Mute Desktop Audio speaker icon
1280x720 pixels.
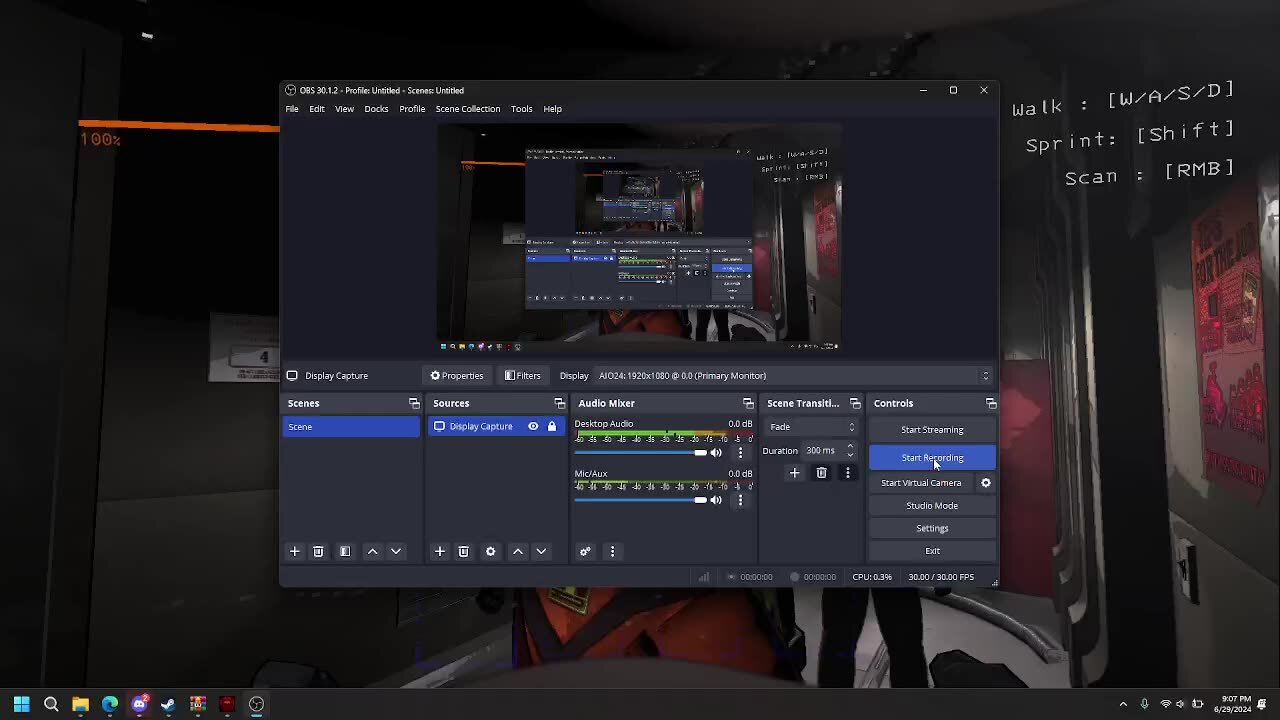pyautogui.click(x=716, y=452)
